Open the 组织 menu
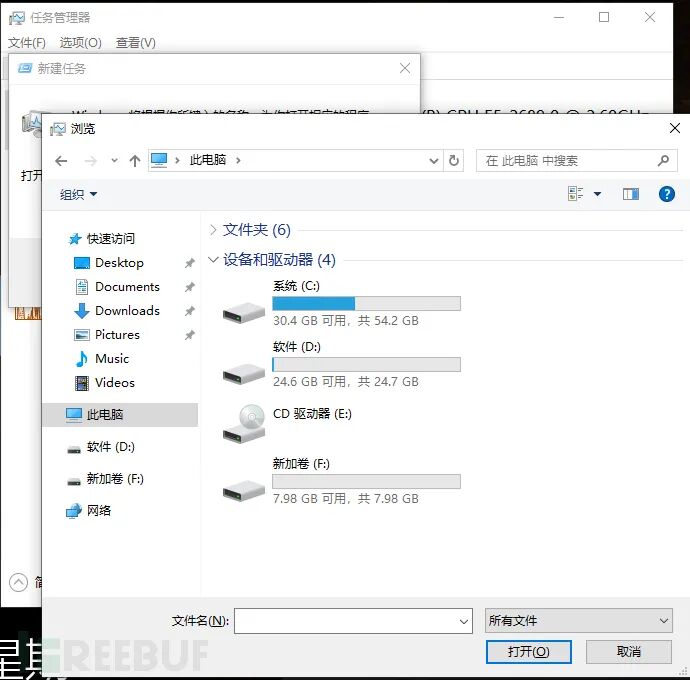 (x=78, y=194)
